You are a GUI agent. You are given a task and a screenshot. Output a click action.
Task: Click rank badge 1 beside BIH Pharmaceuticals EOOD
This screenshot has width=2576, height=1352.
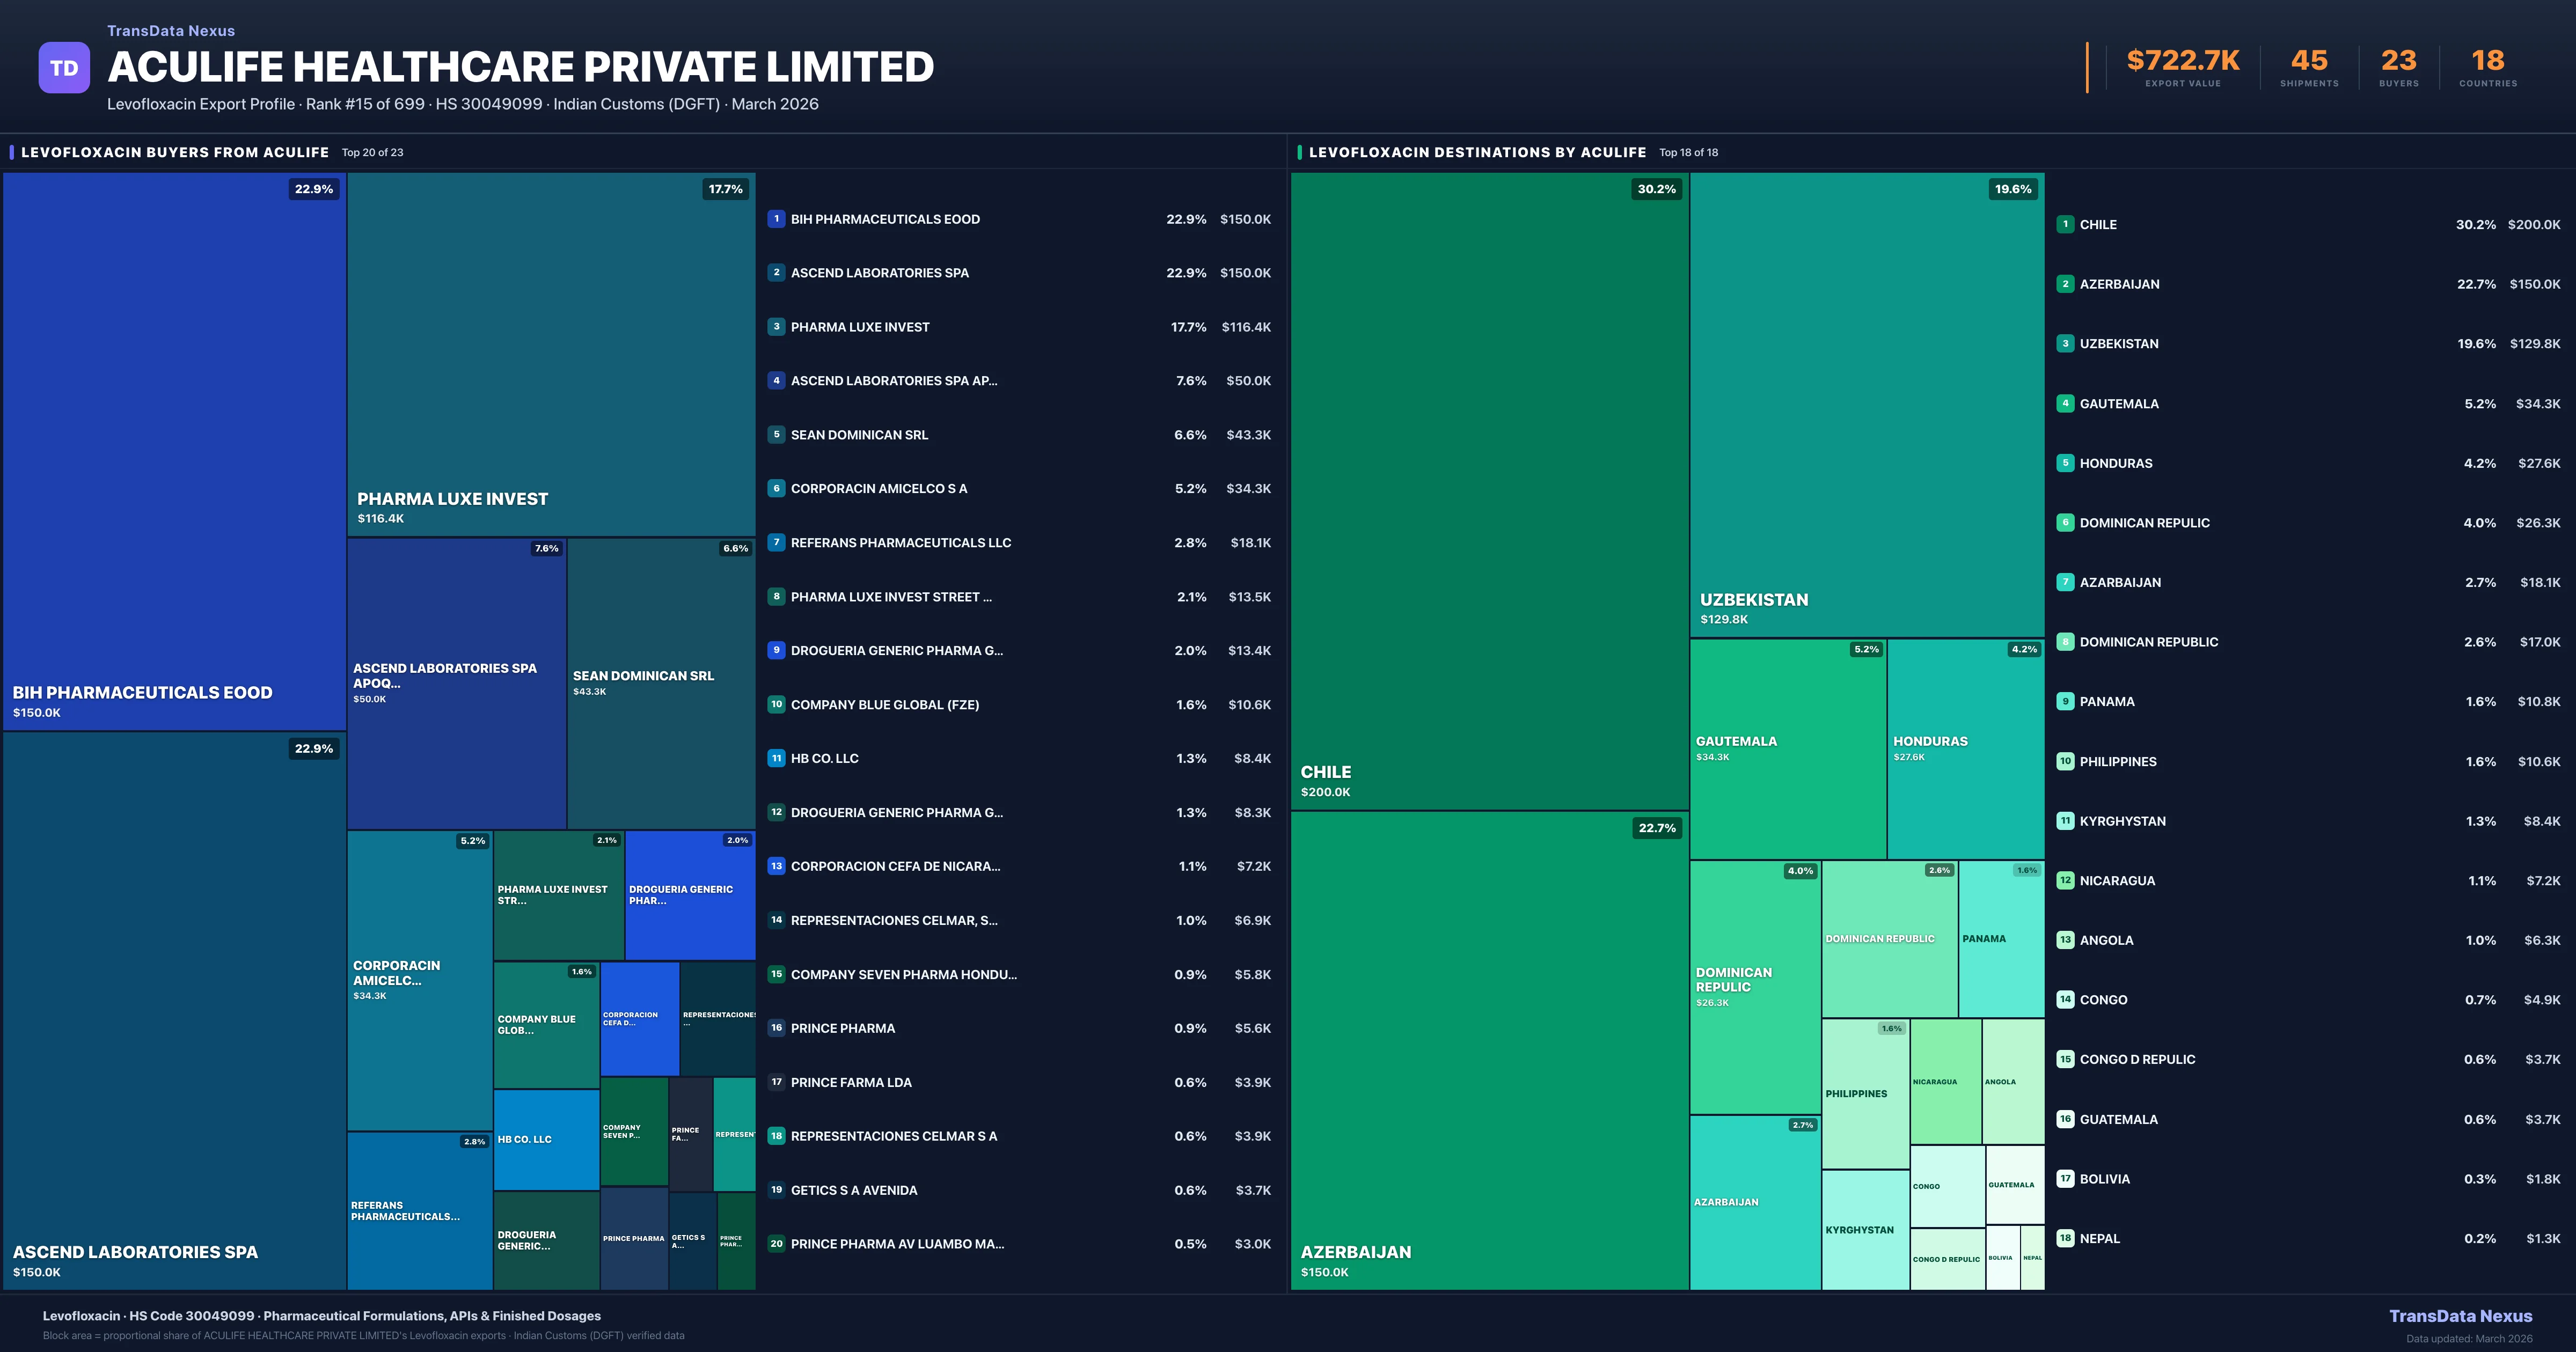776,219
